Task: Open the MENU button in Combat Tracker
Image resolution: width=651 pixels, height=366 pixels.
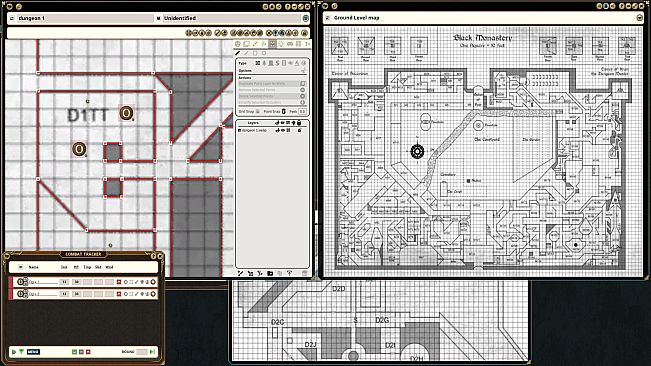Action: [x=33, y=352]
